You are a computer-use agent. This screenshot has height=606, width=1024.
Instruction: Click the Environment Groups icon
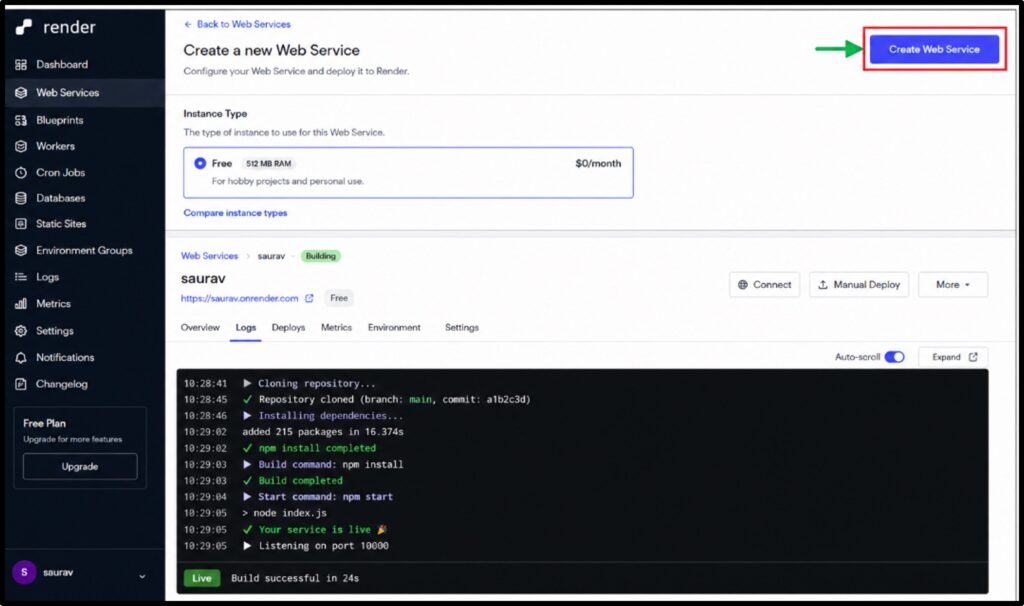coord(21,250)
